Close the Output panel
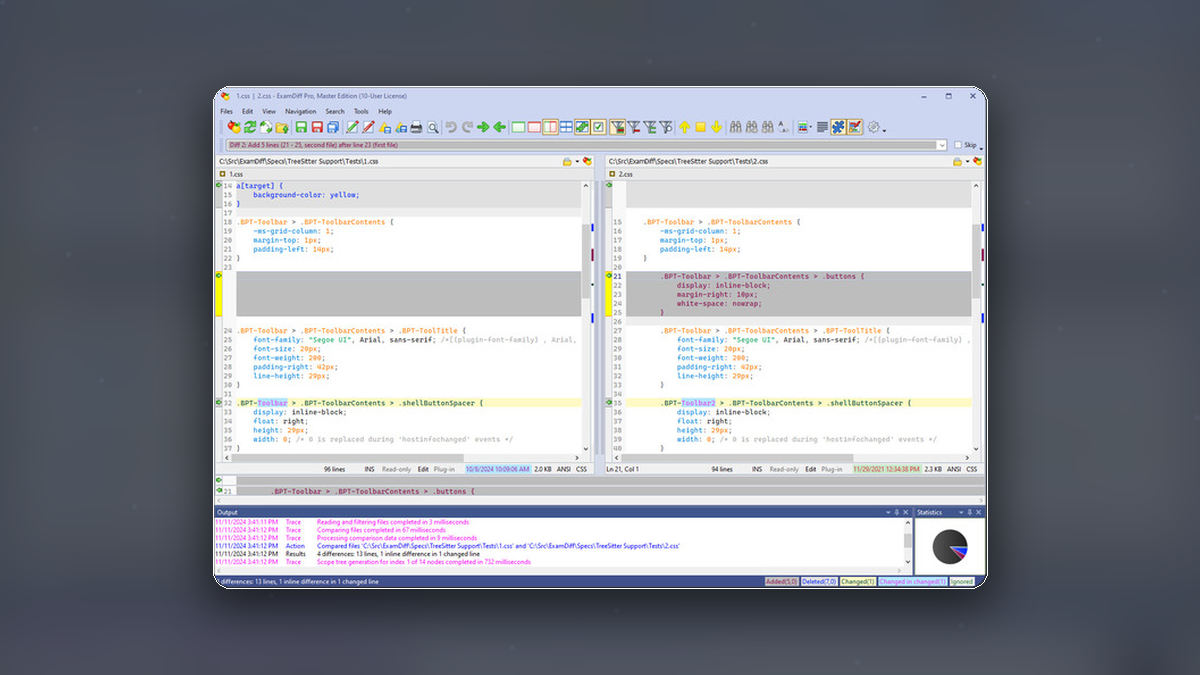 point(906,512)
